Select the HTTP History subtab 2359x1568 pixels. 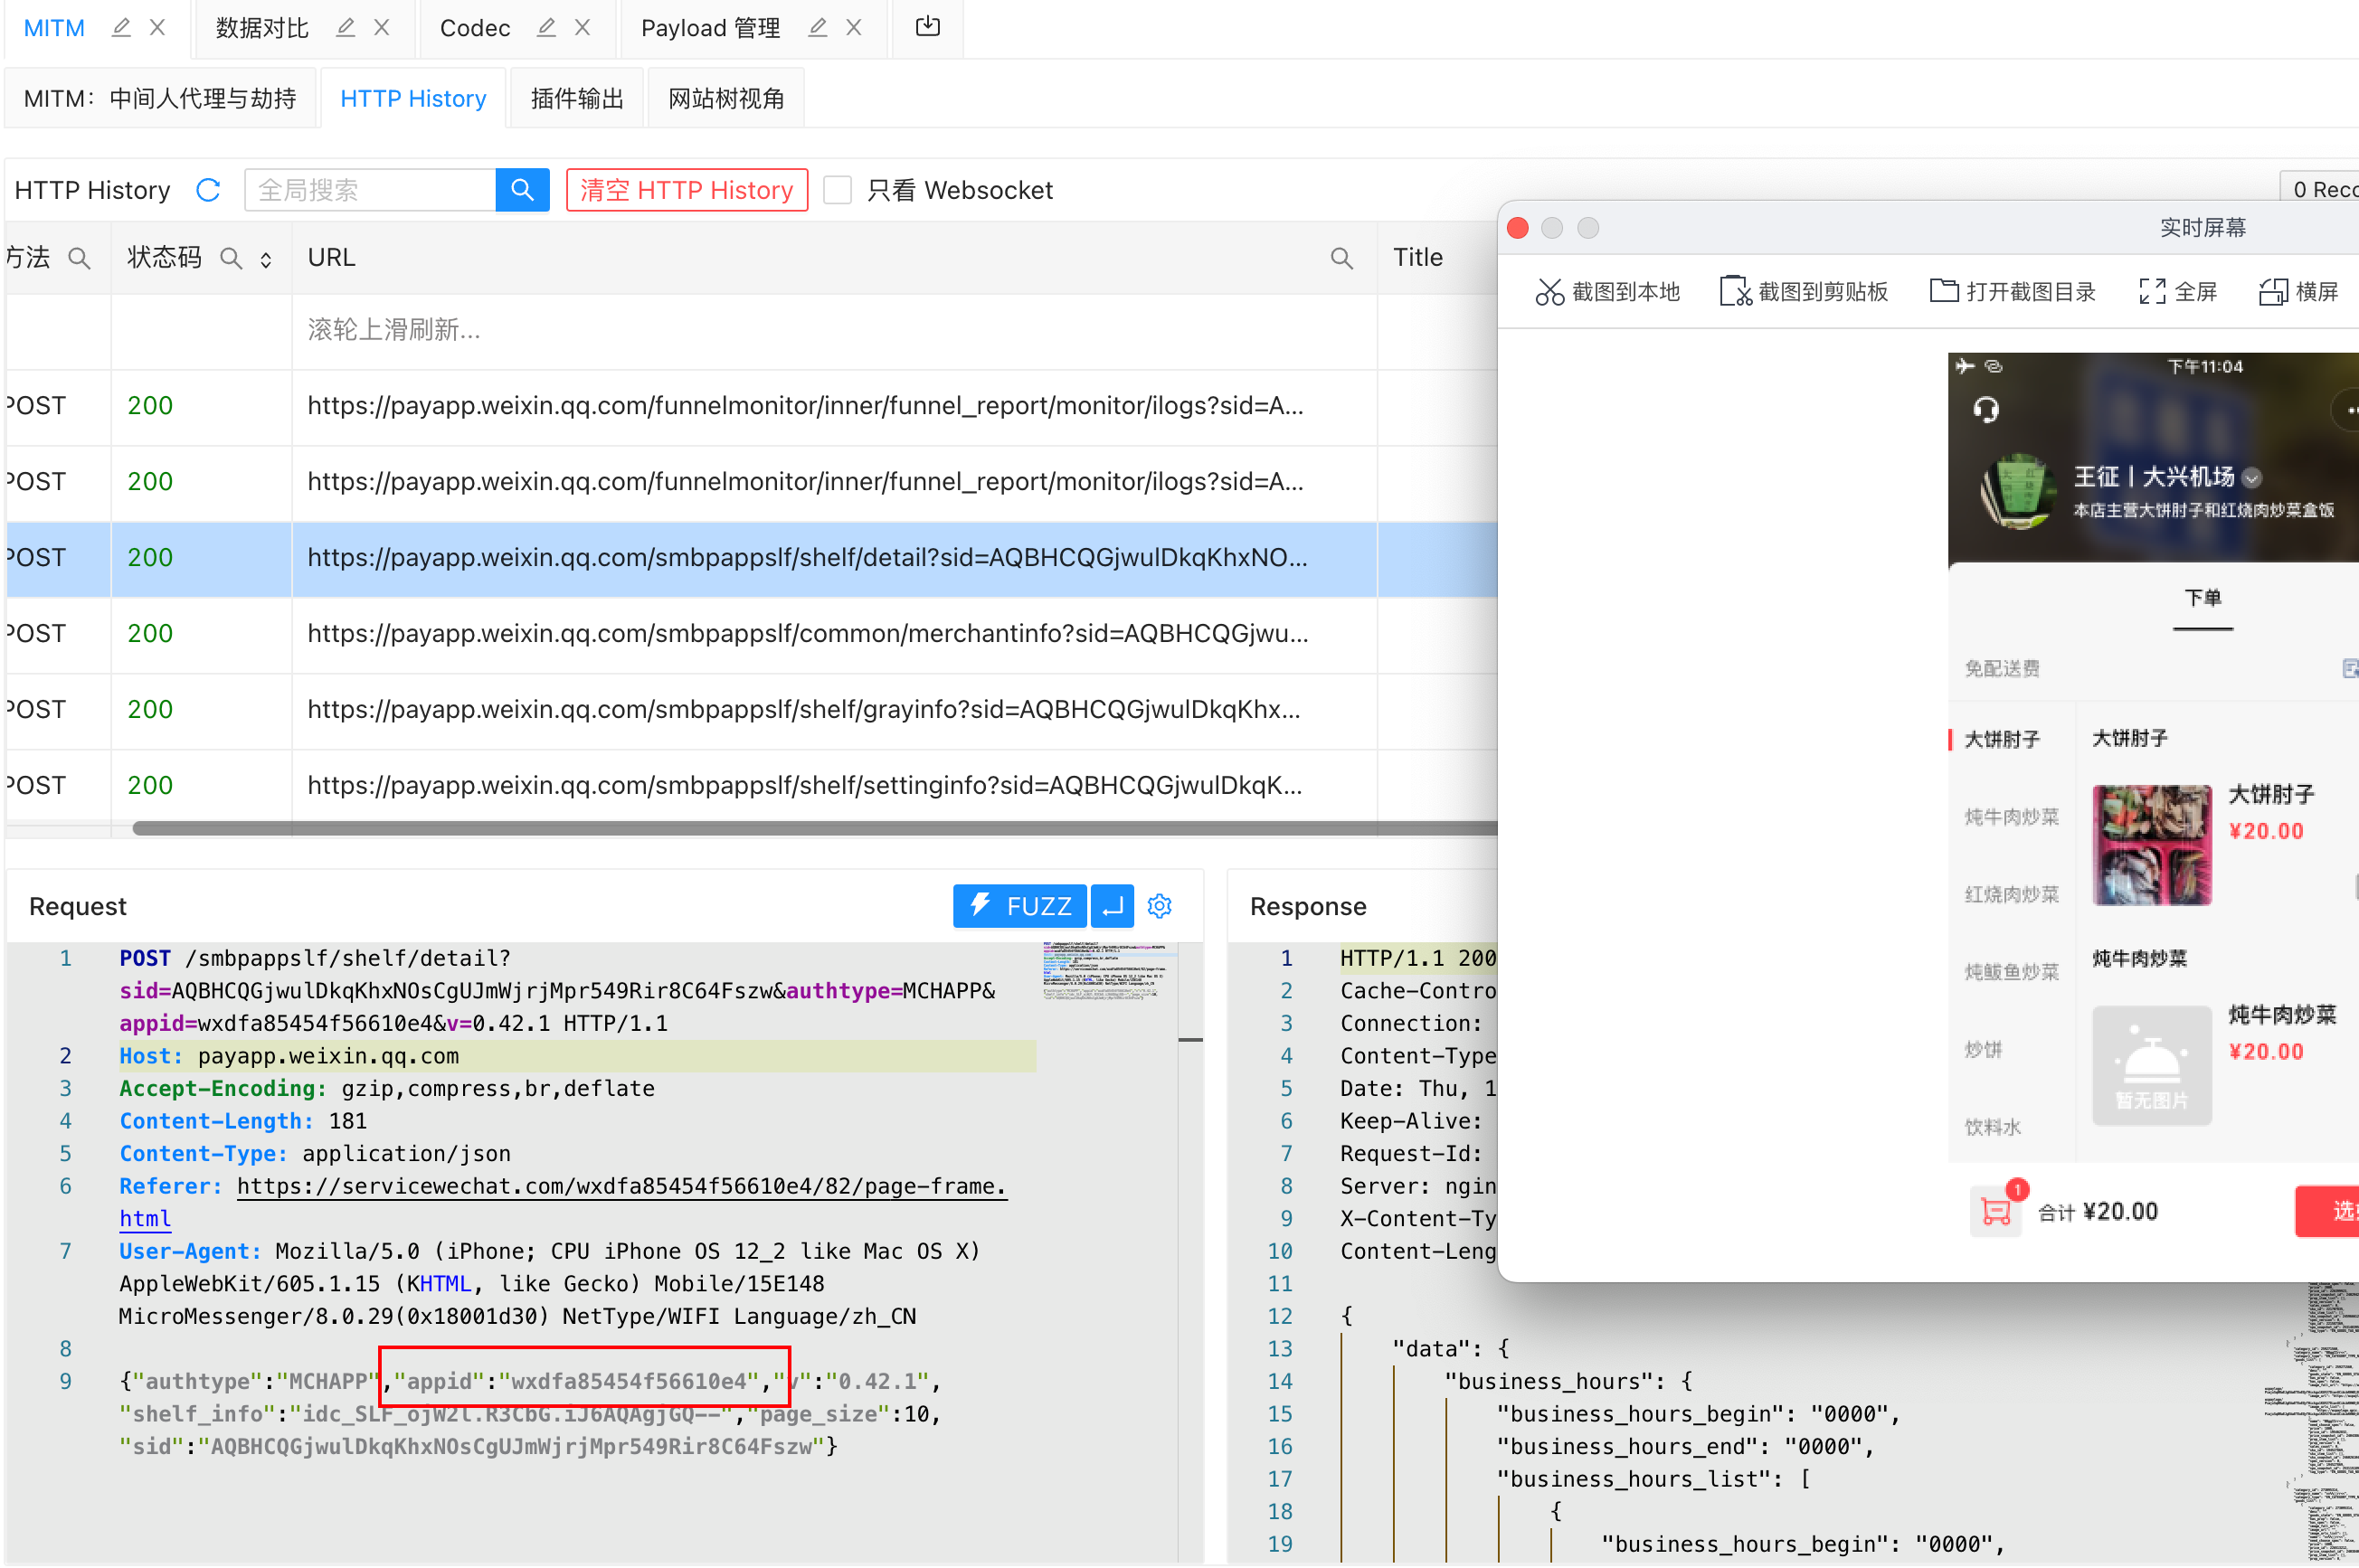(x=413, y=98)
